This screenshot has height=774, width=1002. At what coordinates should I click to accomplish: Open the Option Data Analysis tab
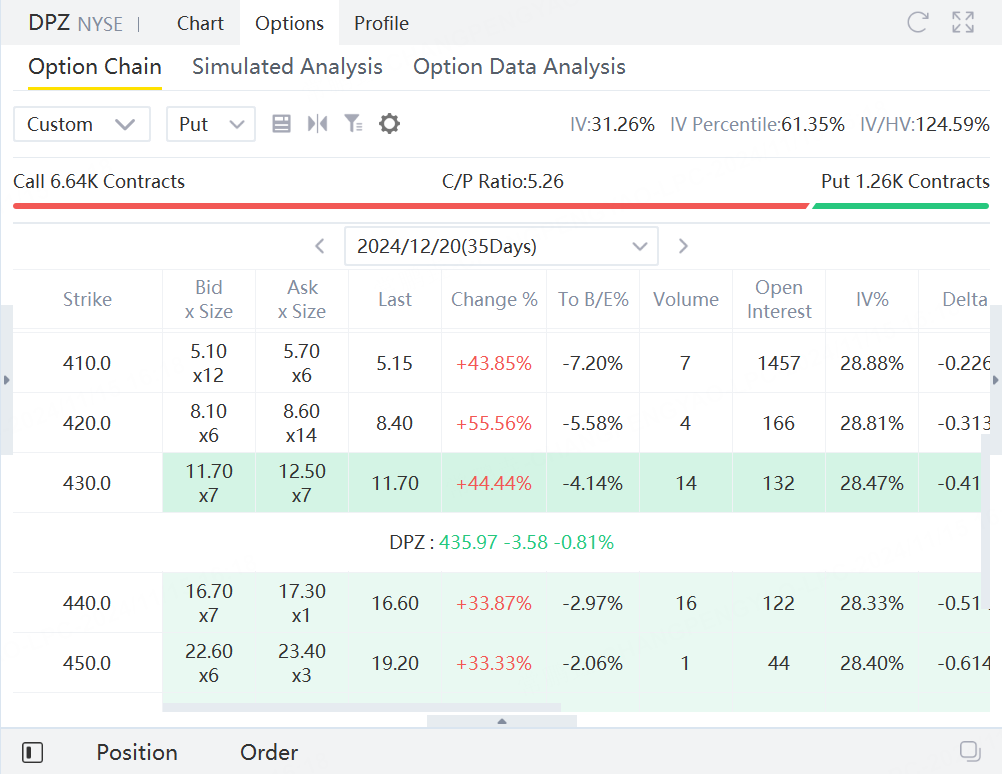(x=519, y=67)
